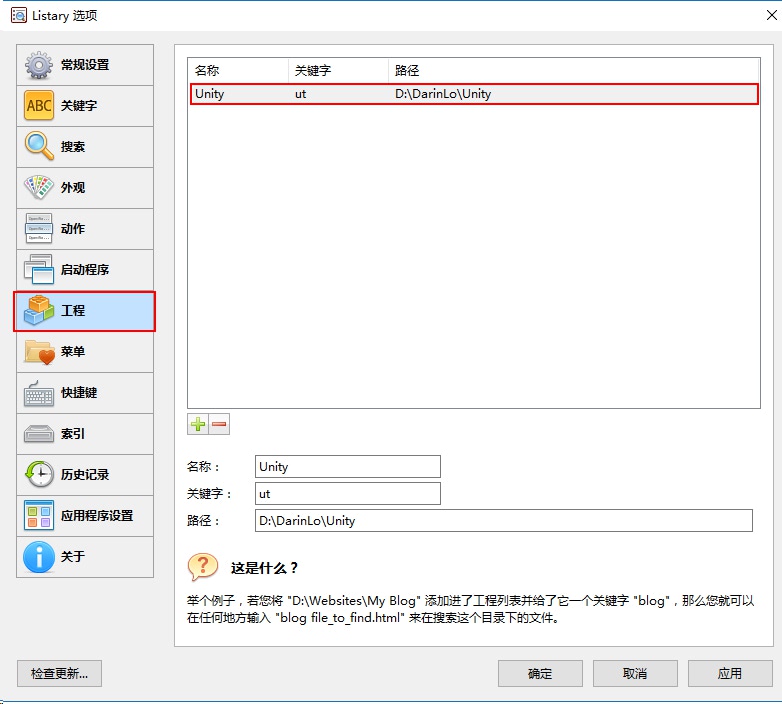Click the 检查更新... button
This screenshot has height=704, width=782.
coord(59,673)
